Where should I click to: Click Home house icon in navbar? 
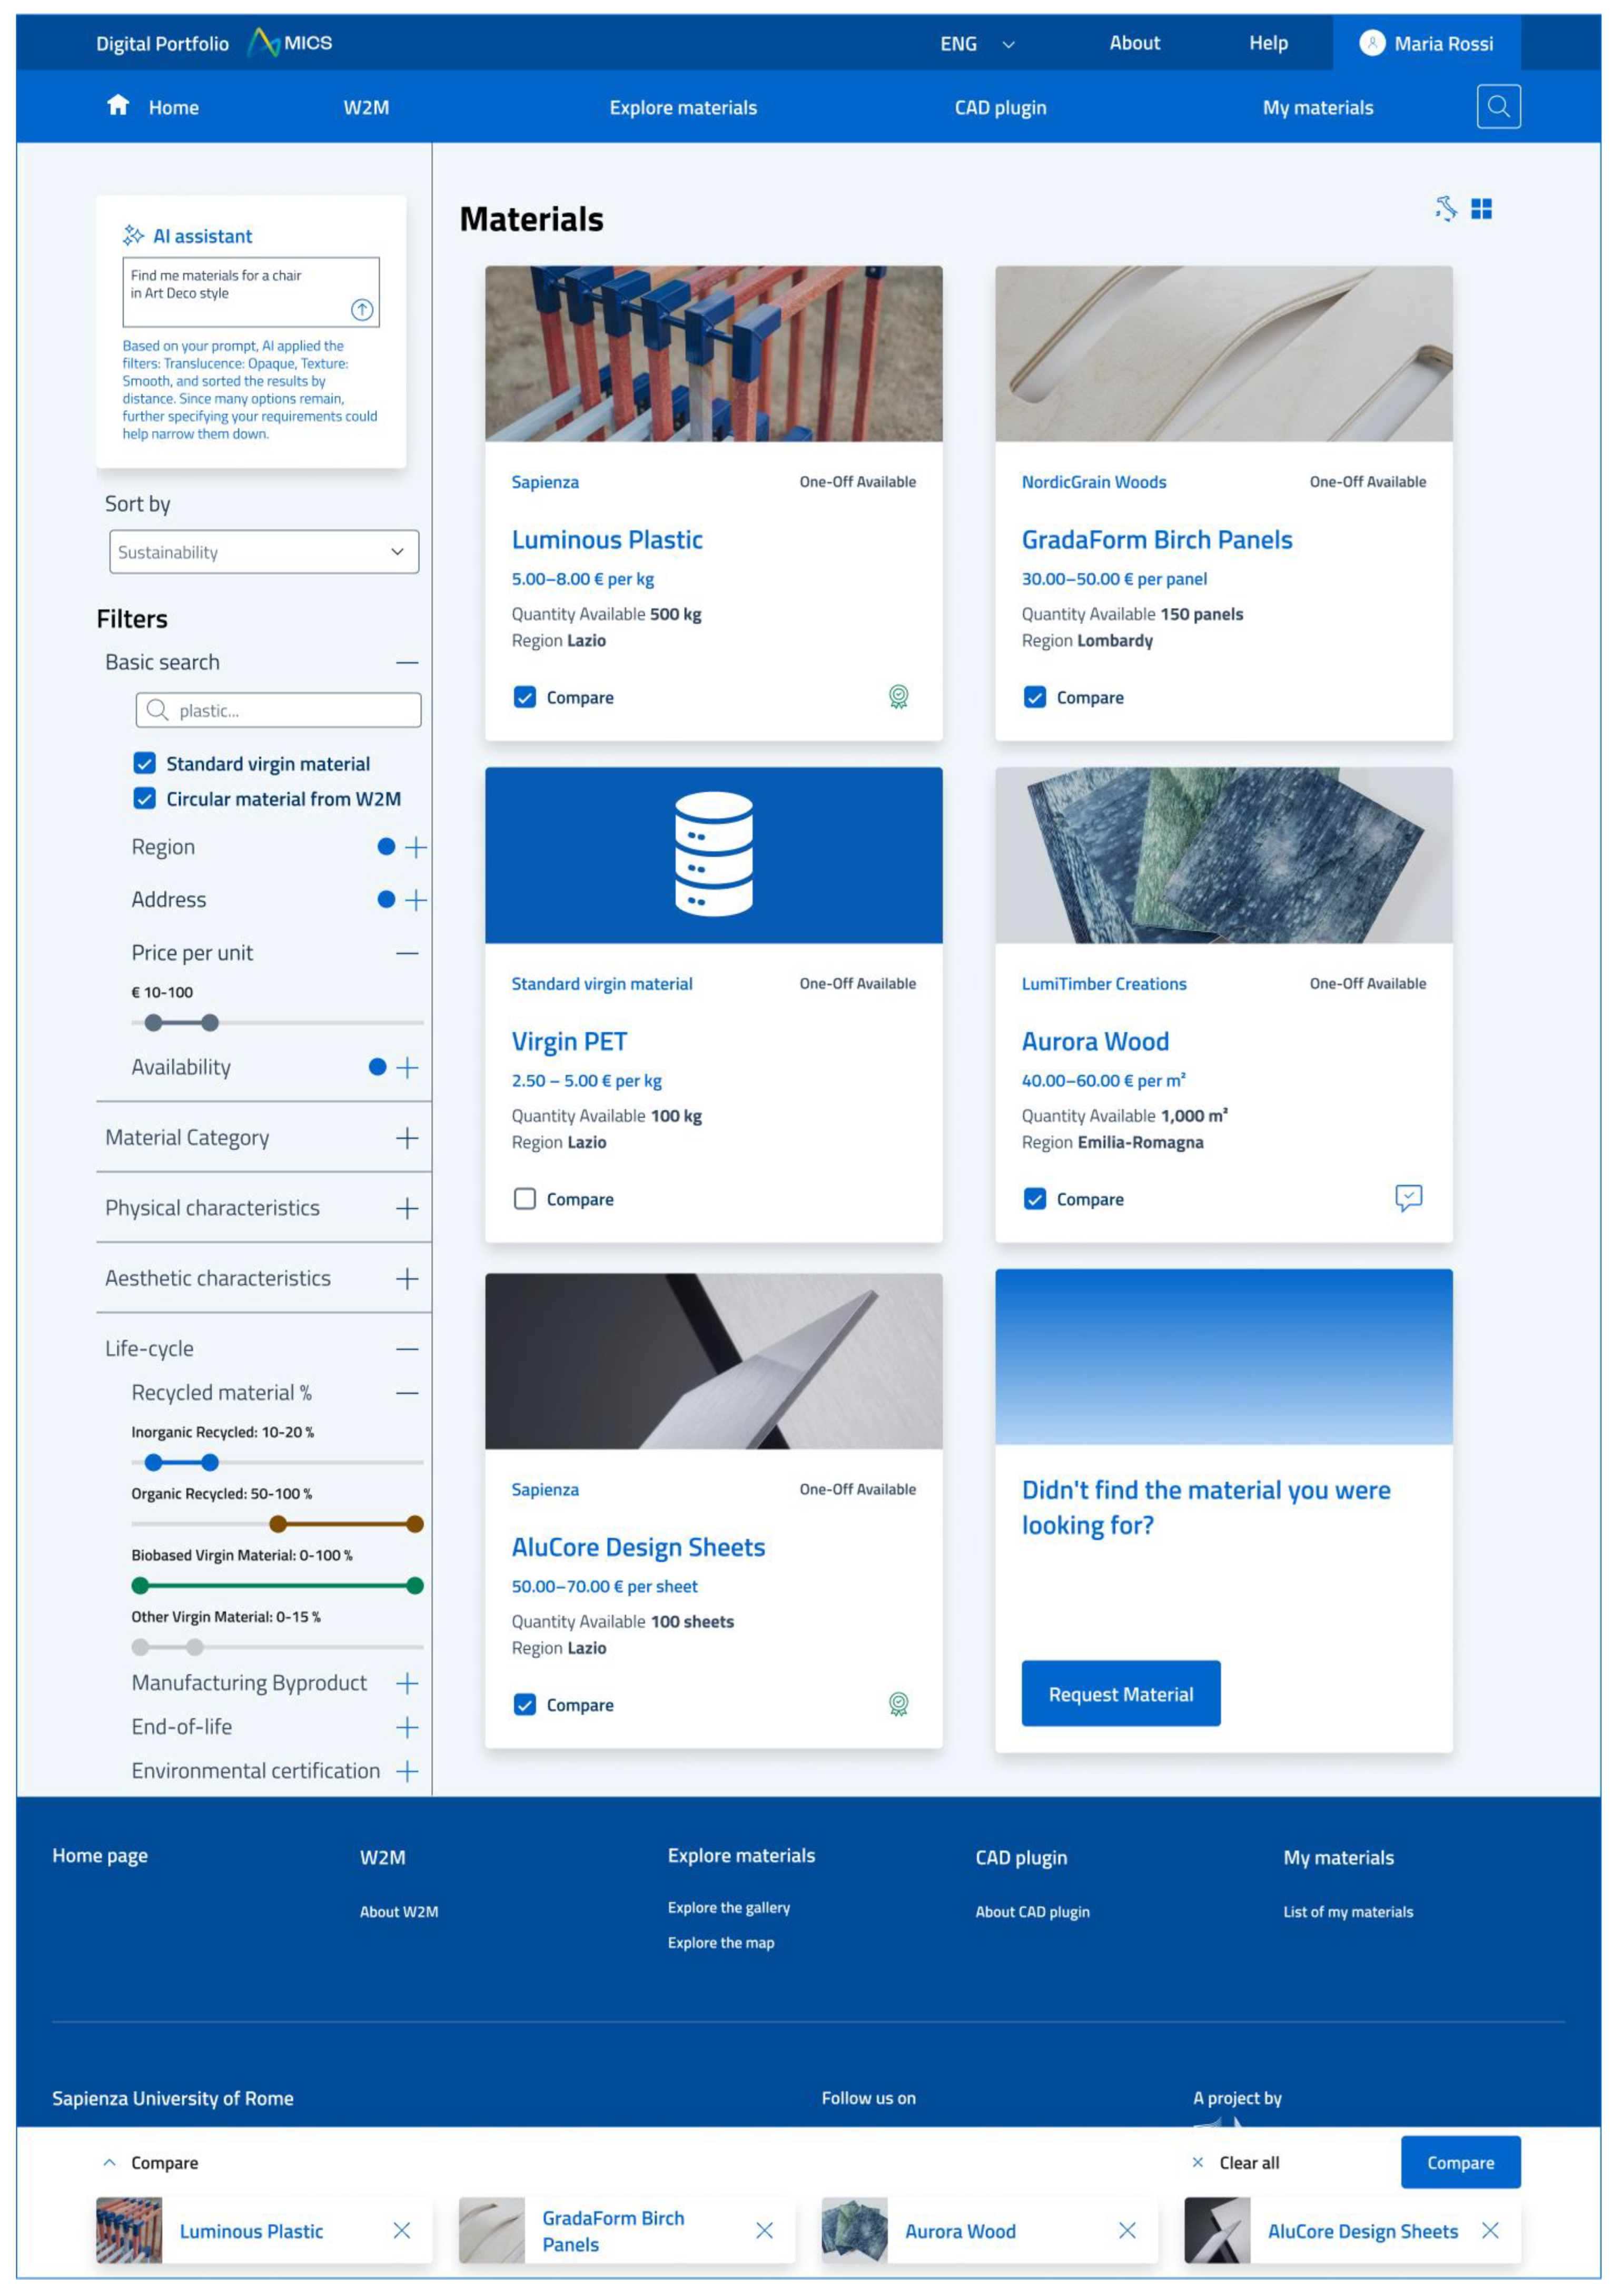[x=118, y=106]
